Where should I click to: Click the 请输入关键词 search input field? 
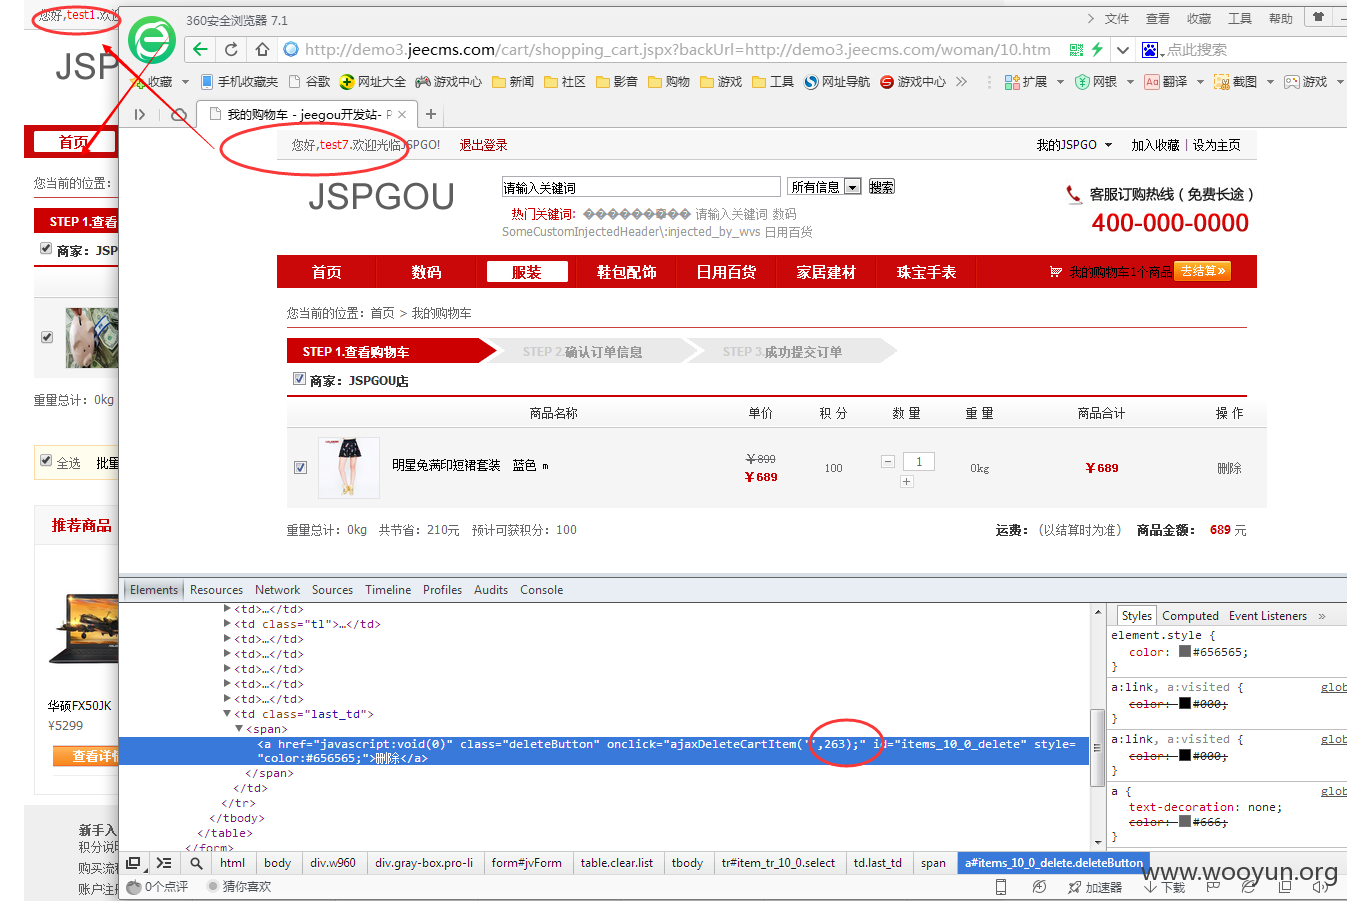click(641, 187)
